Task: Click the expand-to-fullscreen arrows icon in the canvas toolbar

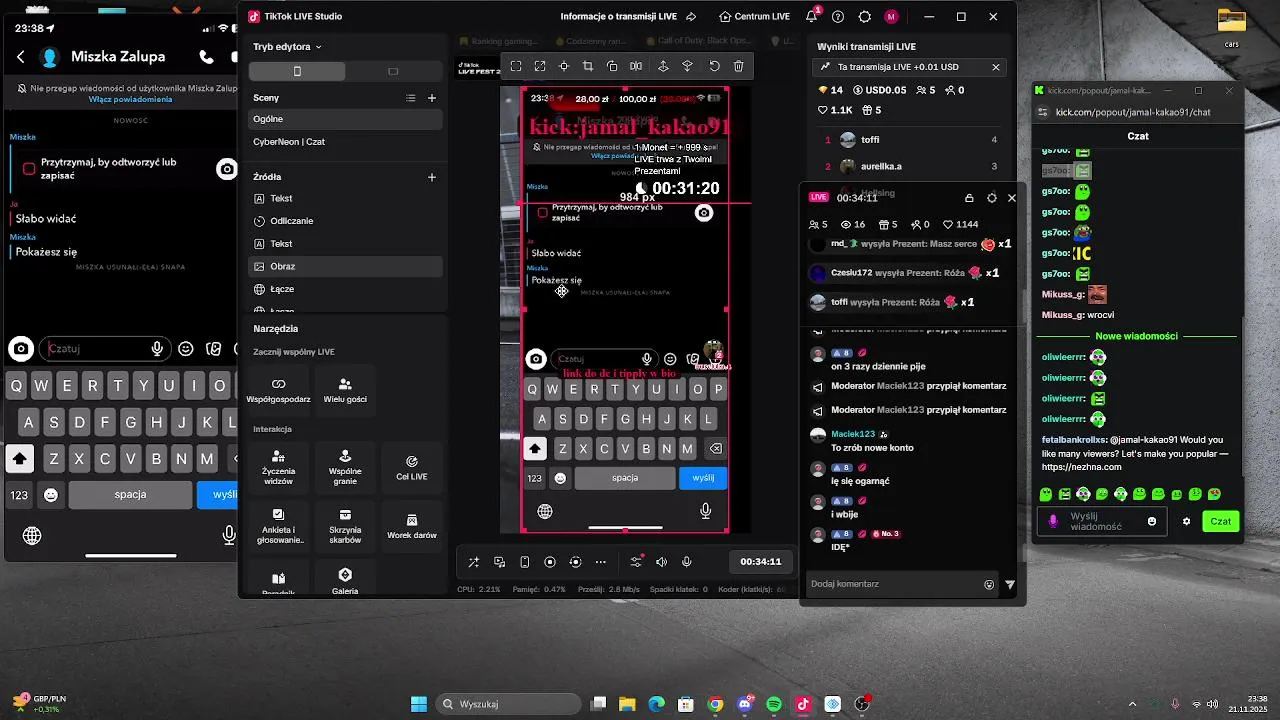Action: click(540, 66)
